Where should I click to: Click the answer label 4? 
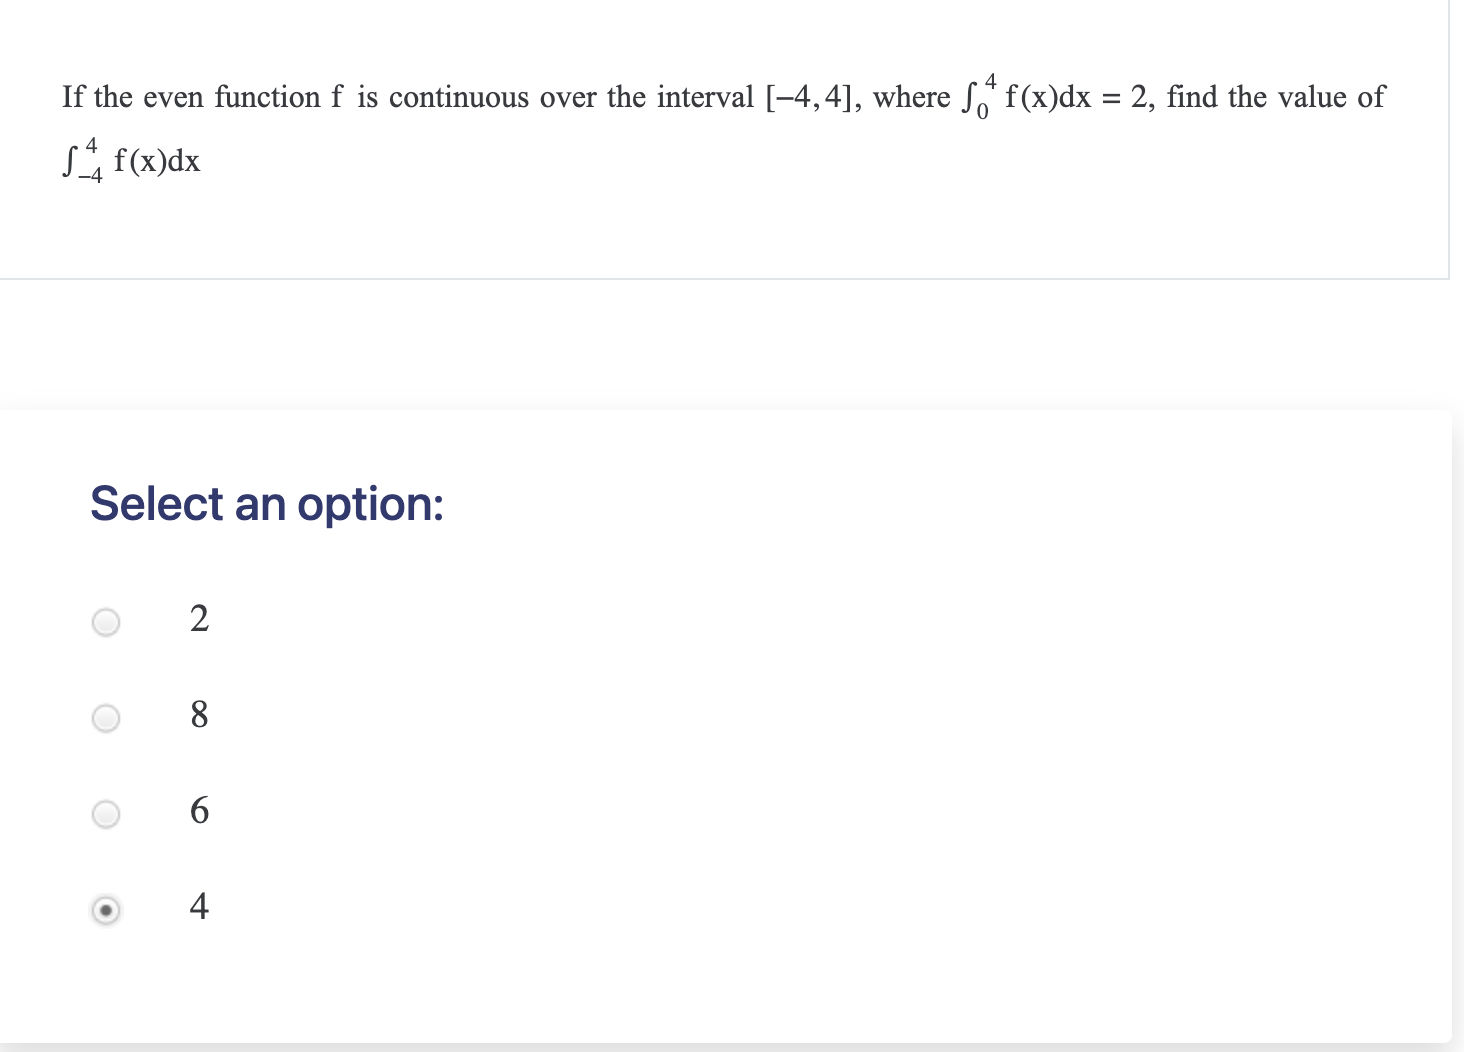point(198,907)
